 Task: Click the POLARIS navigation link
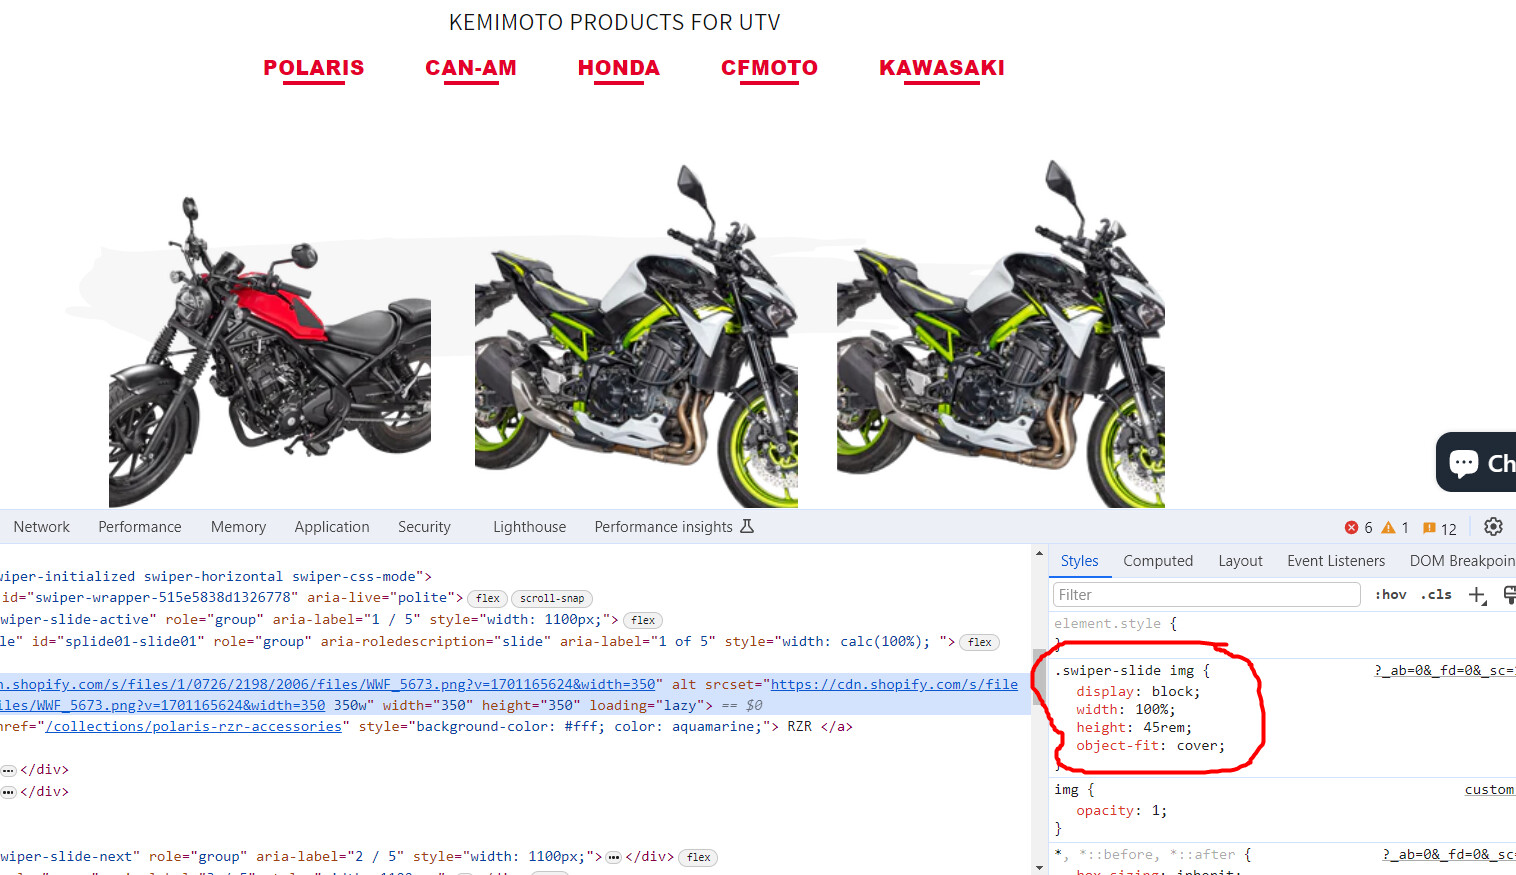coord(314,68)
